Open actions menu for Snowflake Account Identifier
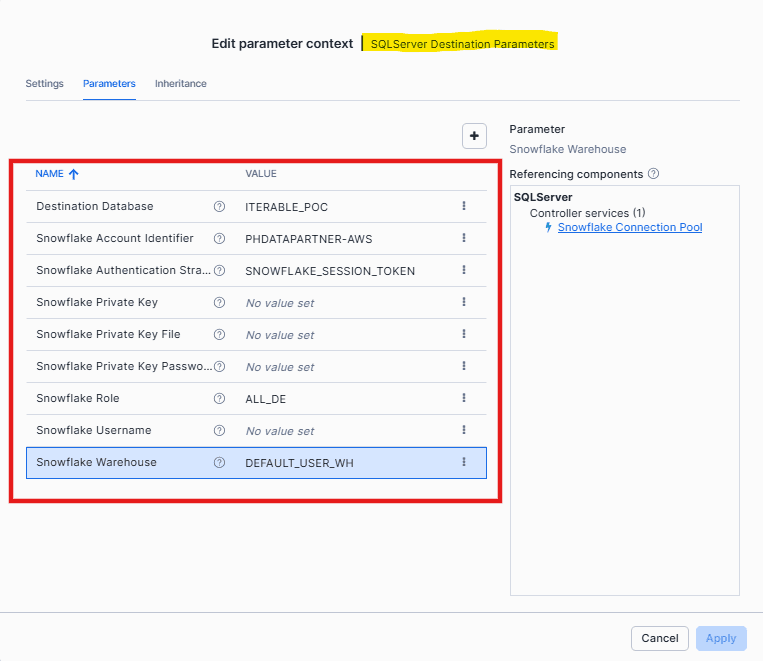This screenshot has width=763, height=661. [464, 238]
